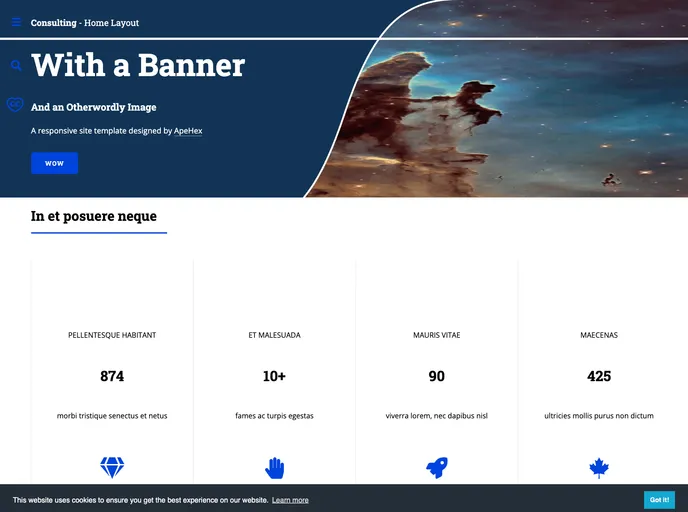
Task: Click the rocket icon under Mauris Vitae
Action: click(437, 468)
